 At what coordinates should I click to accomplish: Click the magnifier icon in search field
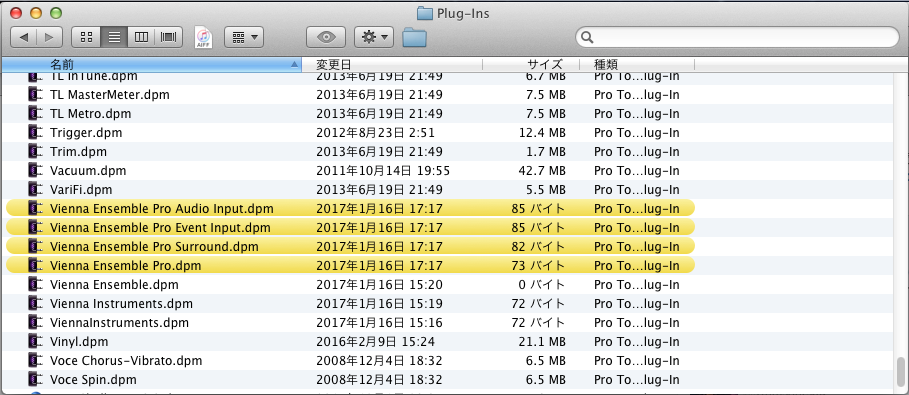click(x=587, y=38)
